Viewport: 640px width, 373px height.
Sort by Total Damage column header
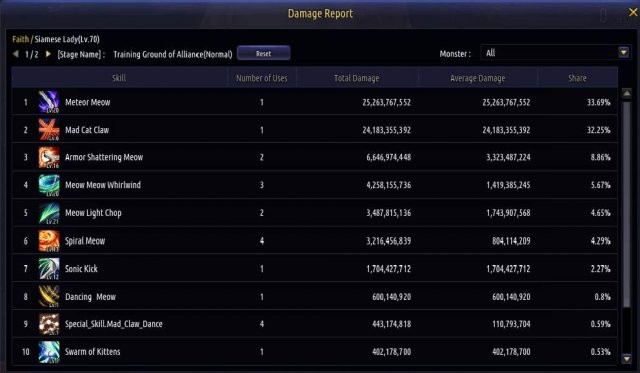coord(357,78)
